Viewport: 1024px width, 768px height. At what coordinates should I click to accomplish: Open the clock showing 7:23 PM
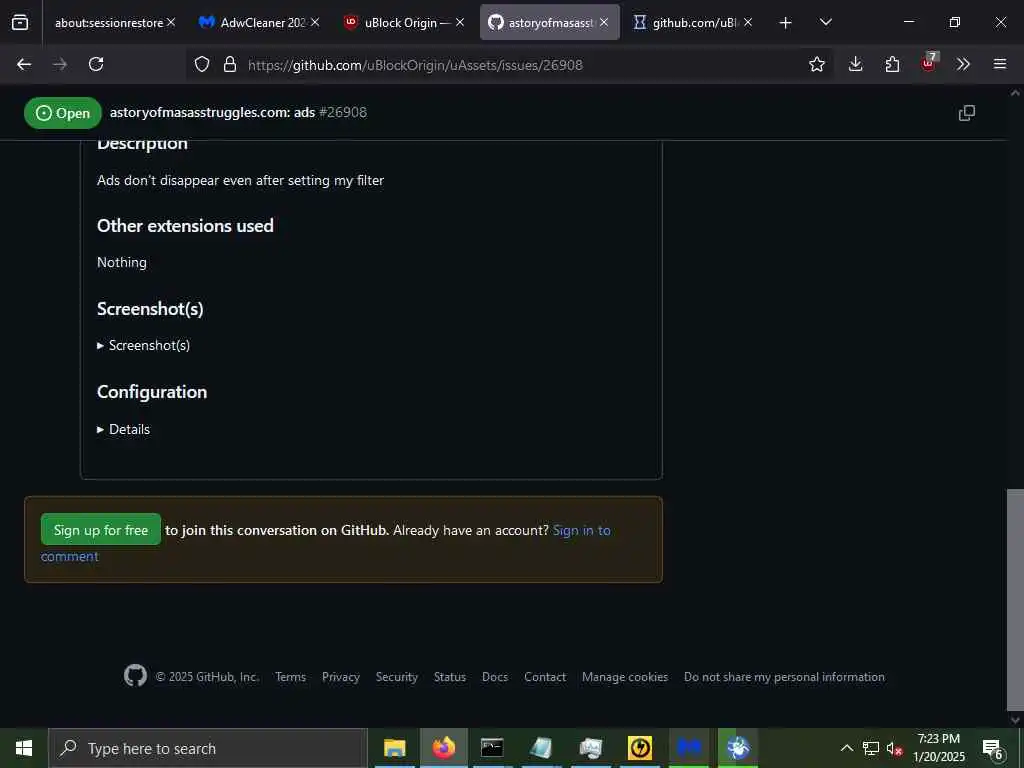pos(938,748)
